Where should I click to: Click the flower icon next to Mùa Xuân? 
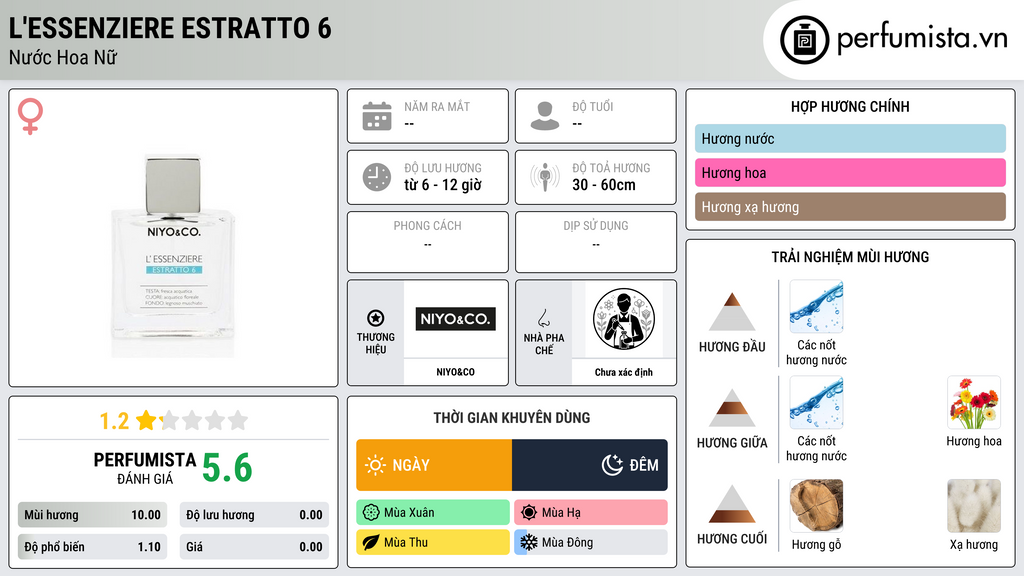click(370, 513)
